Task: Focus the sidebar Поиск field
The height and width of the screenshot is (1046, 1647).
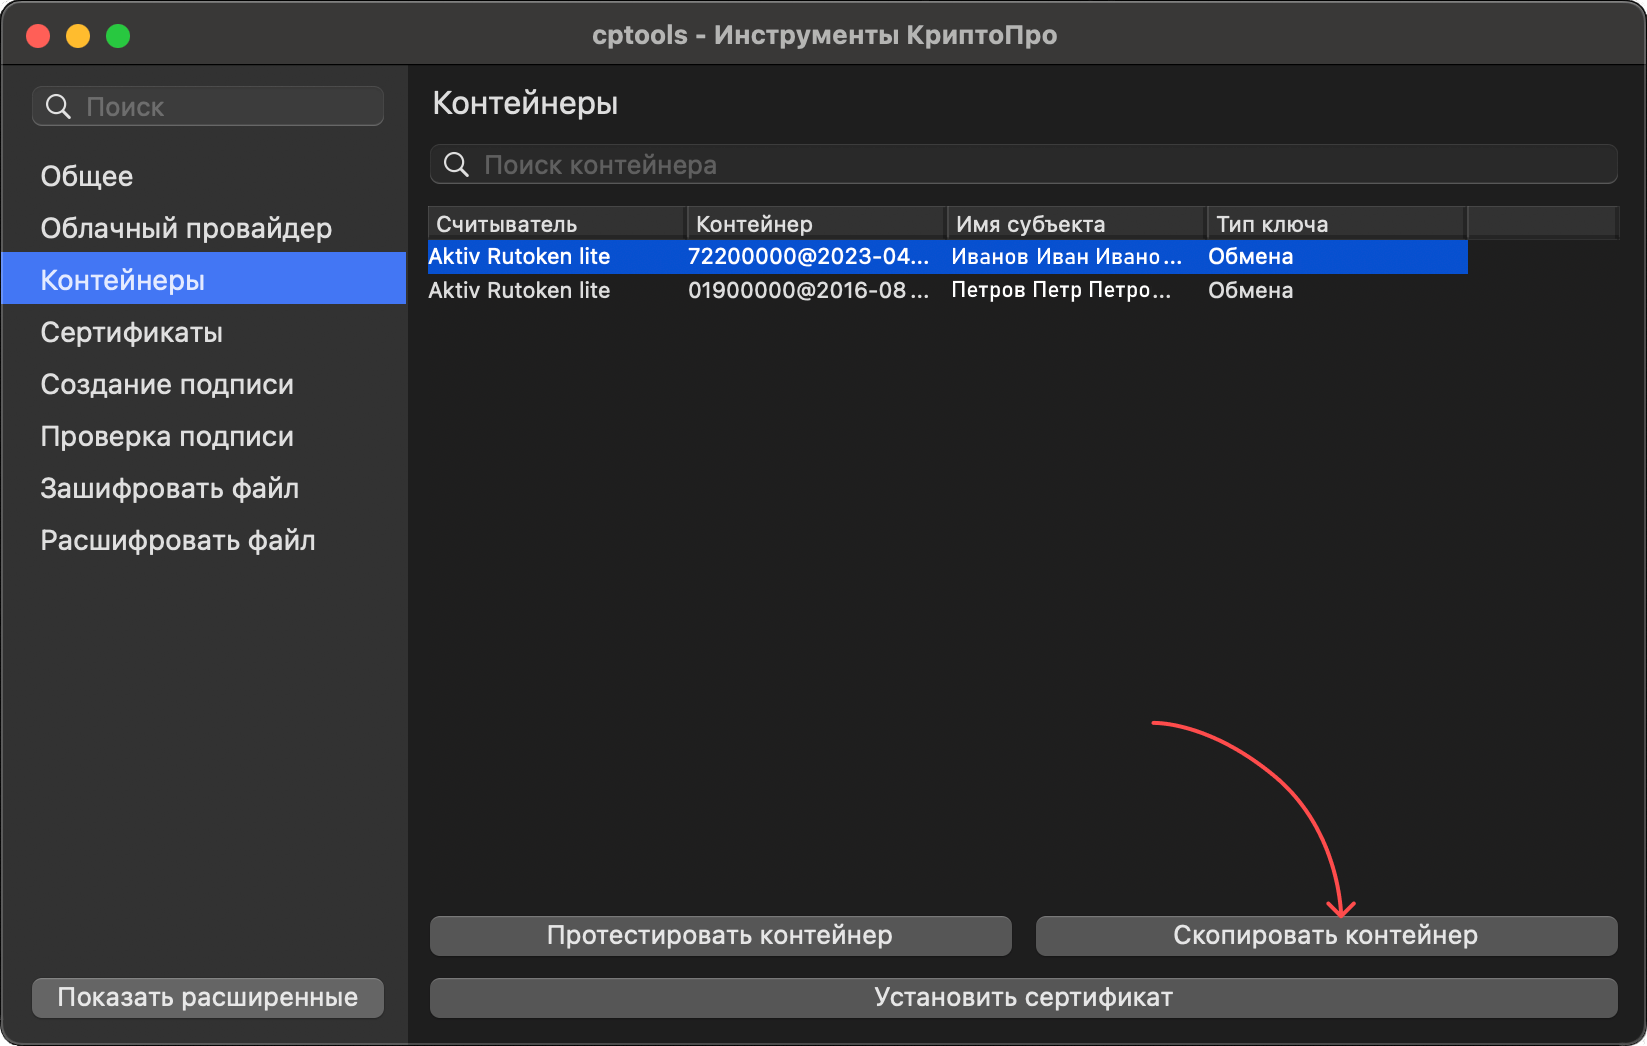Action: click(x=208, y=106)
